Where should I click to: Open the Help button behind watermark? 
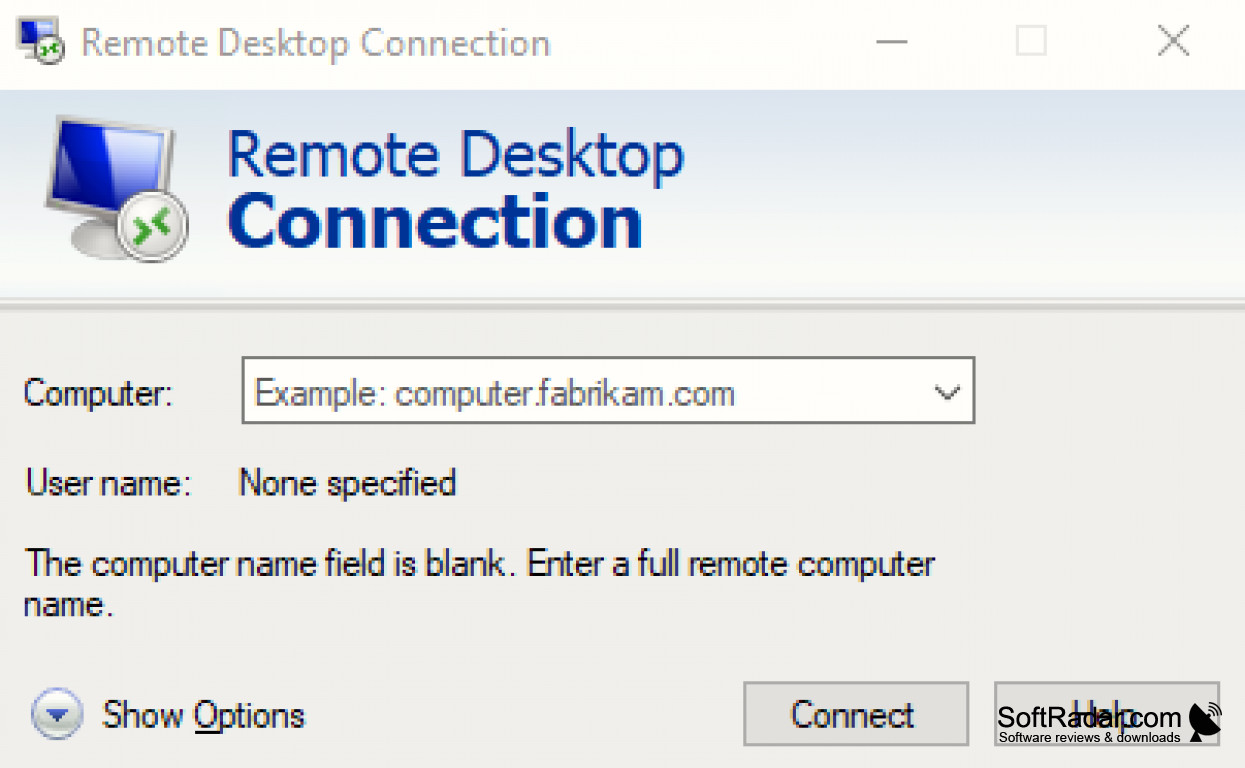click(1107, 713)
